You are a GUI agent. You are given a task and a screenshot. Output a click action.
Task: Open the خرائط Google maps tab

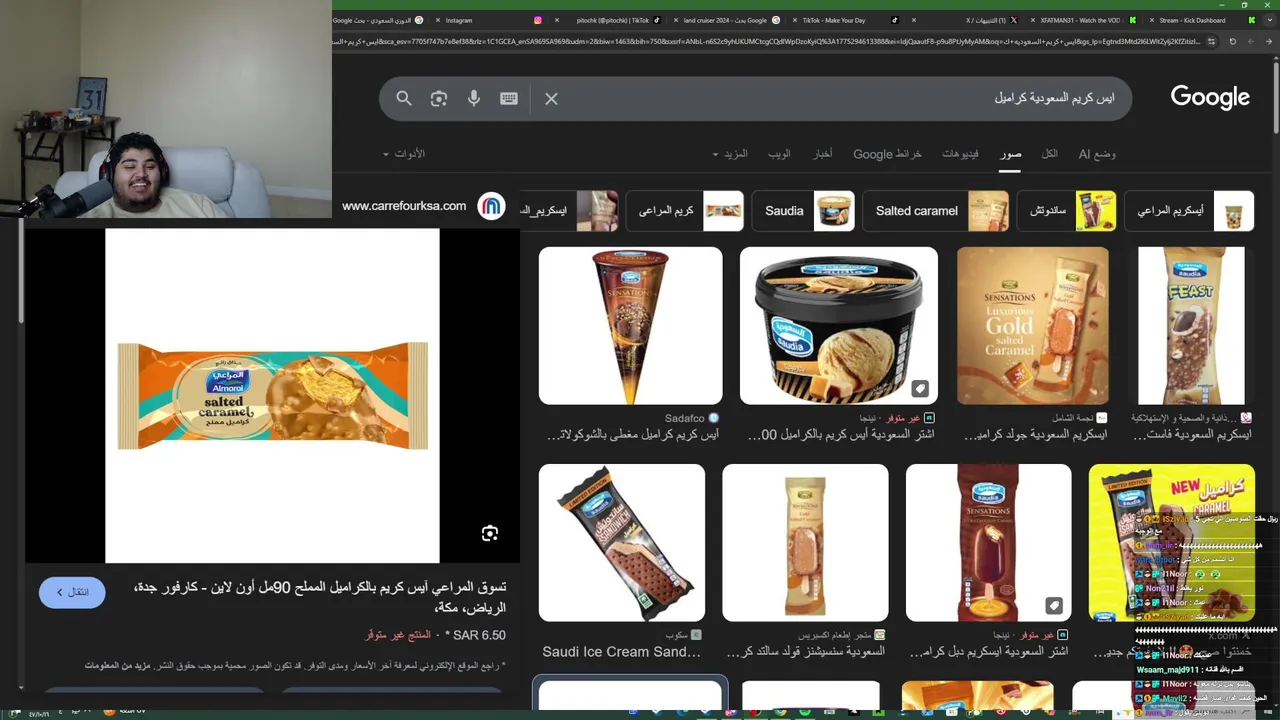pyautogui.click(x=887, y=154)
